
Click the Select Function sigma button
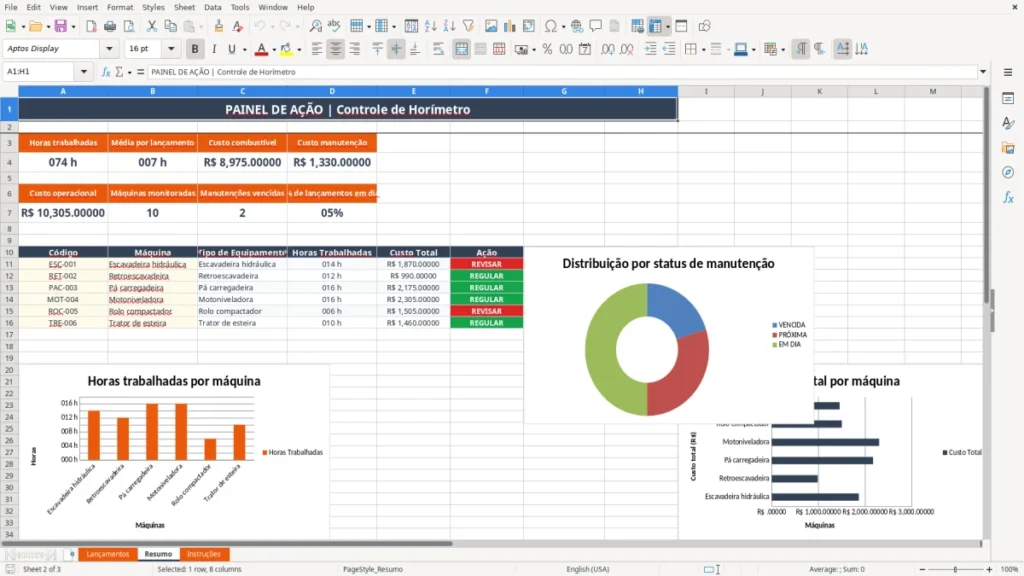point(119,72)
